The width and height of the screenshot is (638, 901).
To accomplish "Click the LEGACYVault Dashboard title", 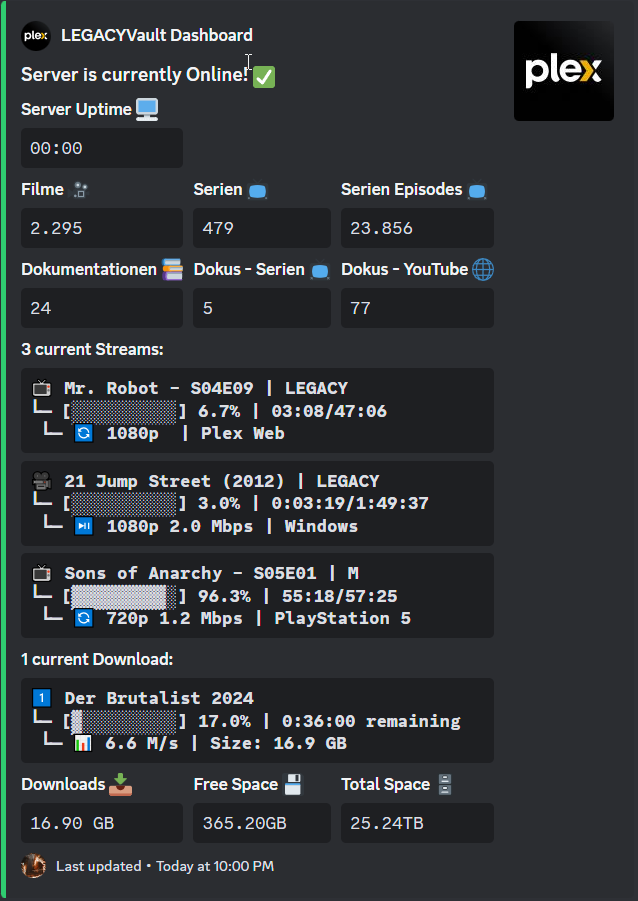I will click(157, 35).
